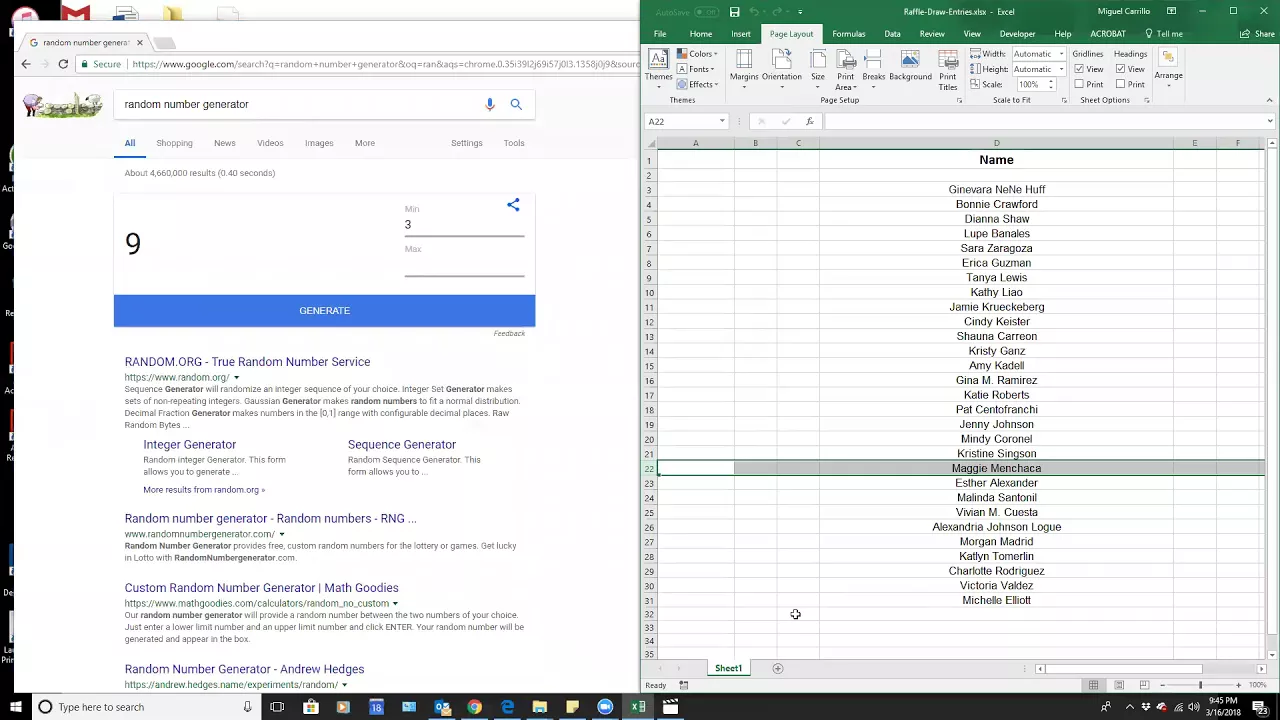
Task: Click the Print Titles button
Action: 948,68
